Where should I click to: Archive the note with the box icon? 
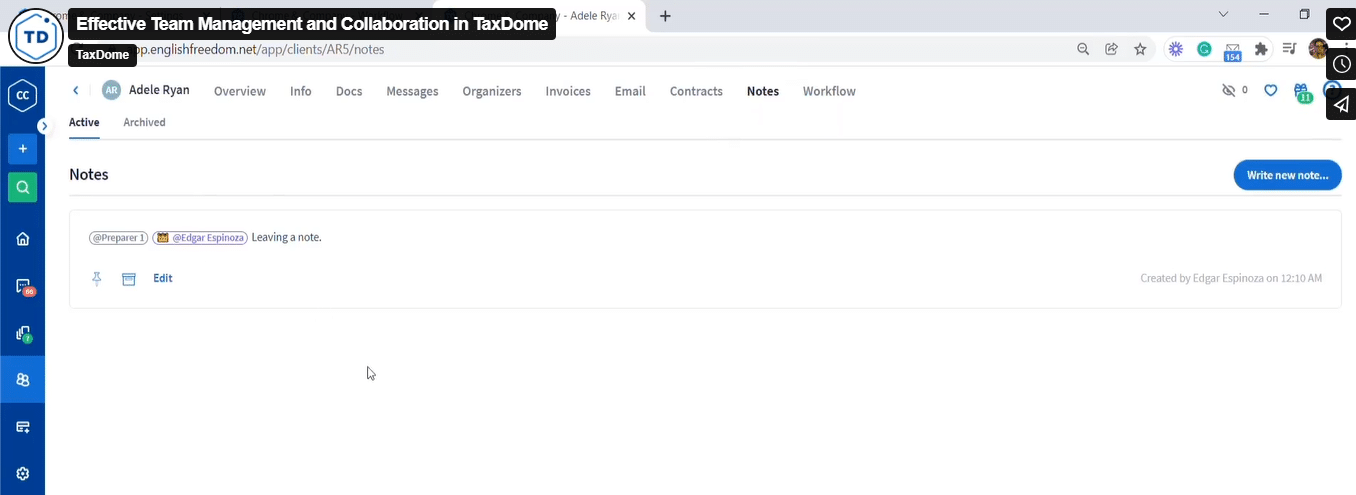[x=129, y=279]
